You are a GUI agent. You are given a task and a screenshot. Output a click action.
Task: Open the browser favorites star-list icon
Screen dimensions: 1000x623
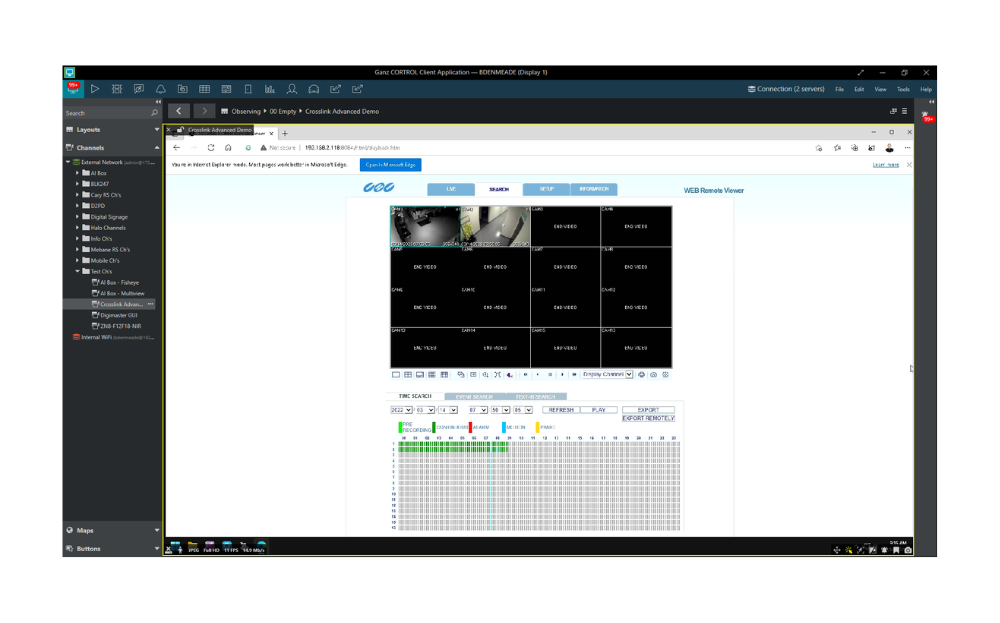pos(837,148)
